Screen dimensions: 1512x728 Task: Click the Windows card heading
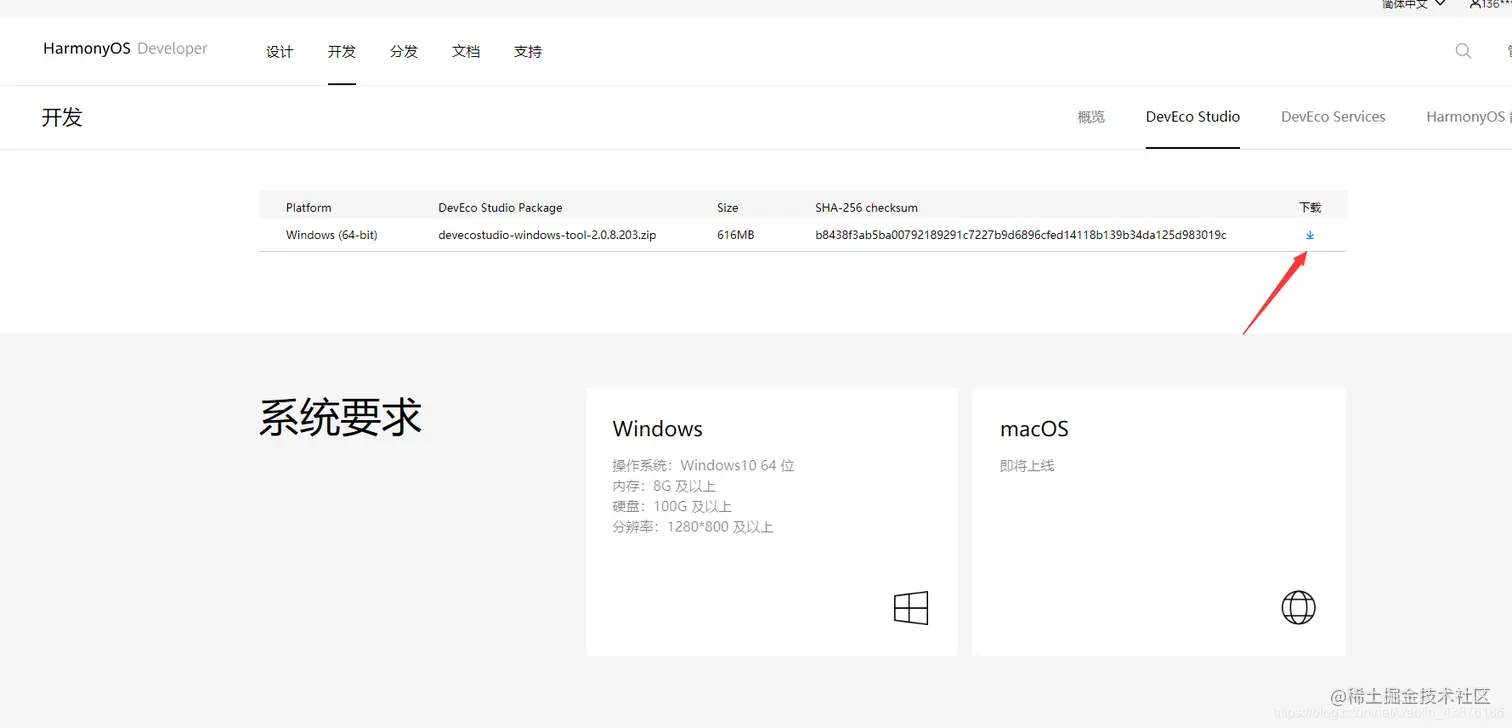tap(657, 429)
